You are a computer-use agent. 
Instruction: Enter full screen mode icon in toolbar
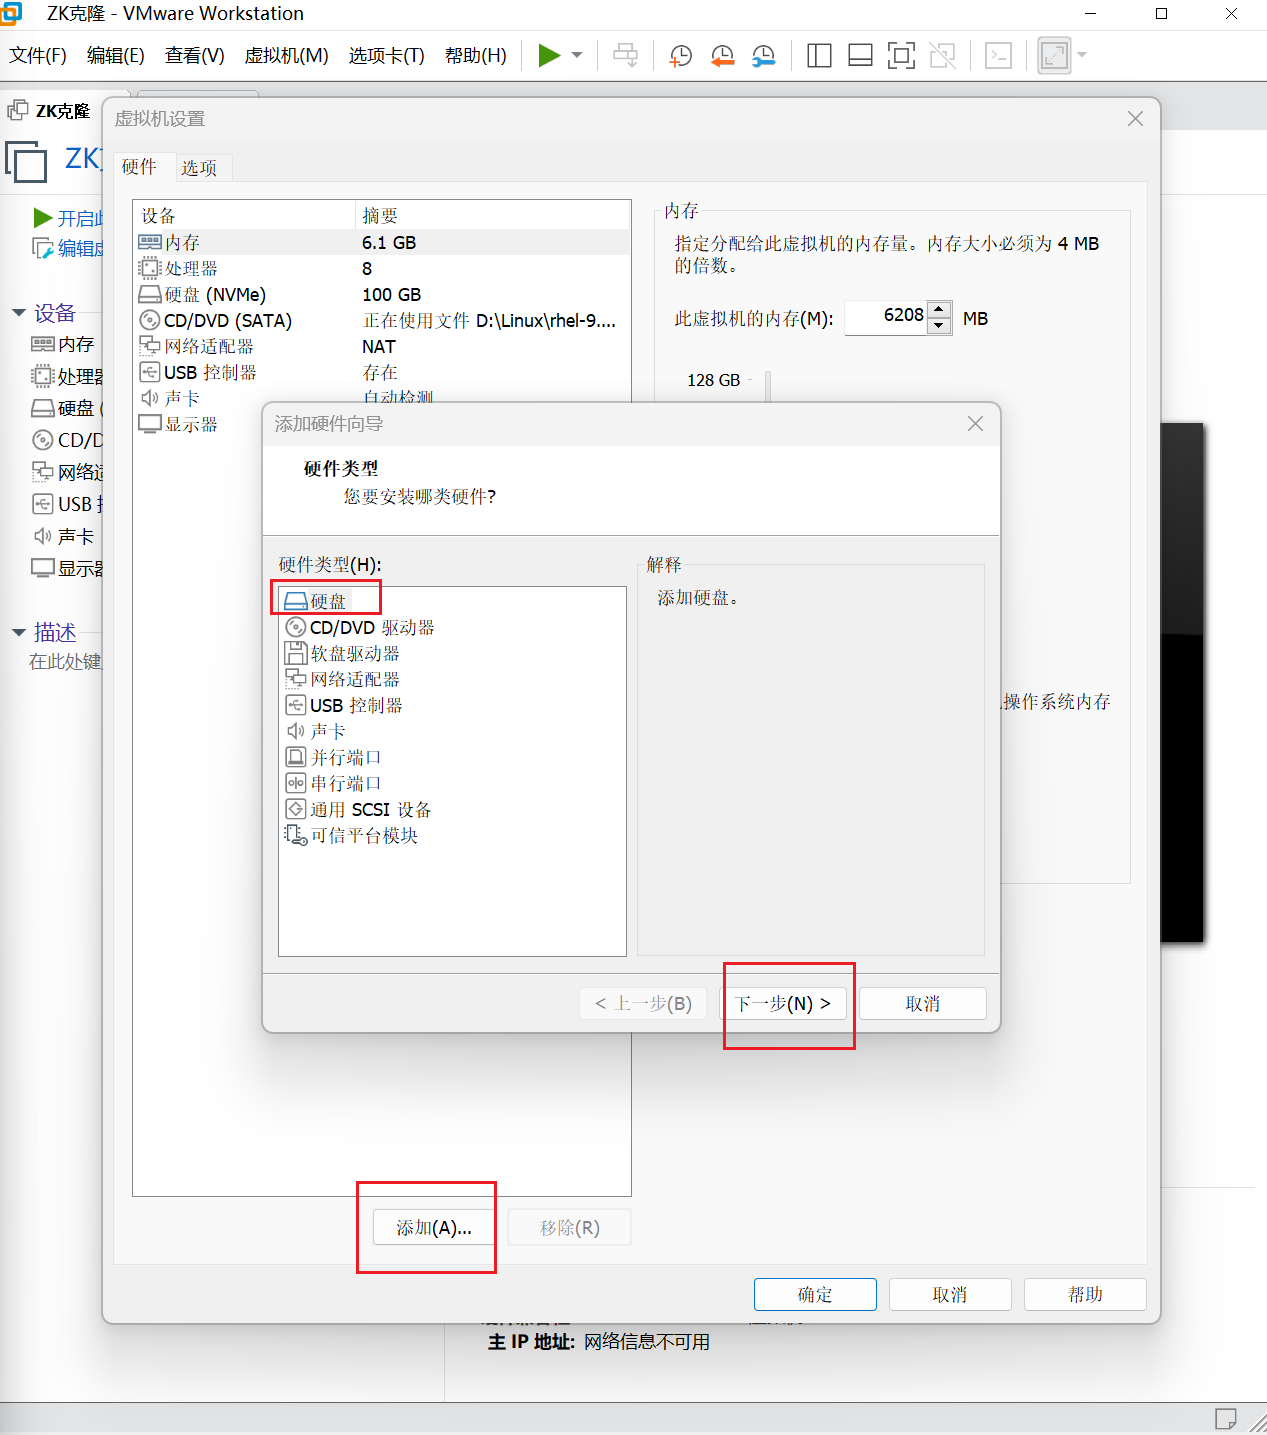click(901, 55)
